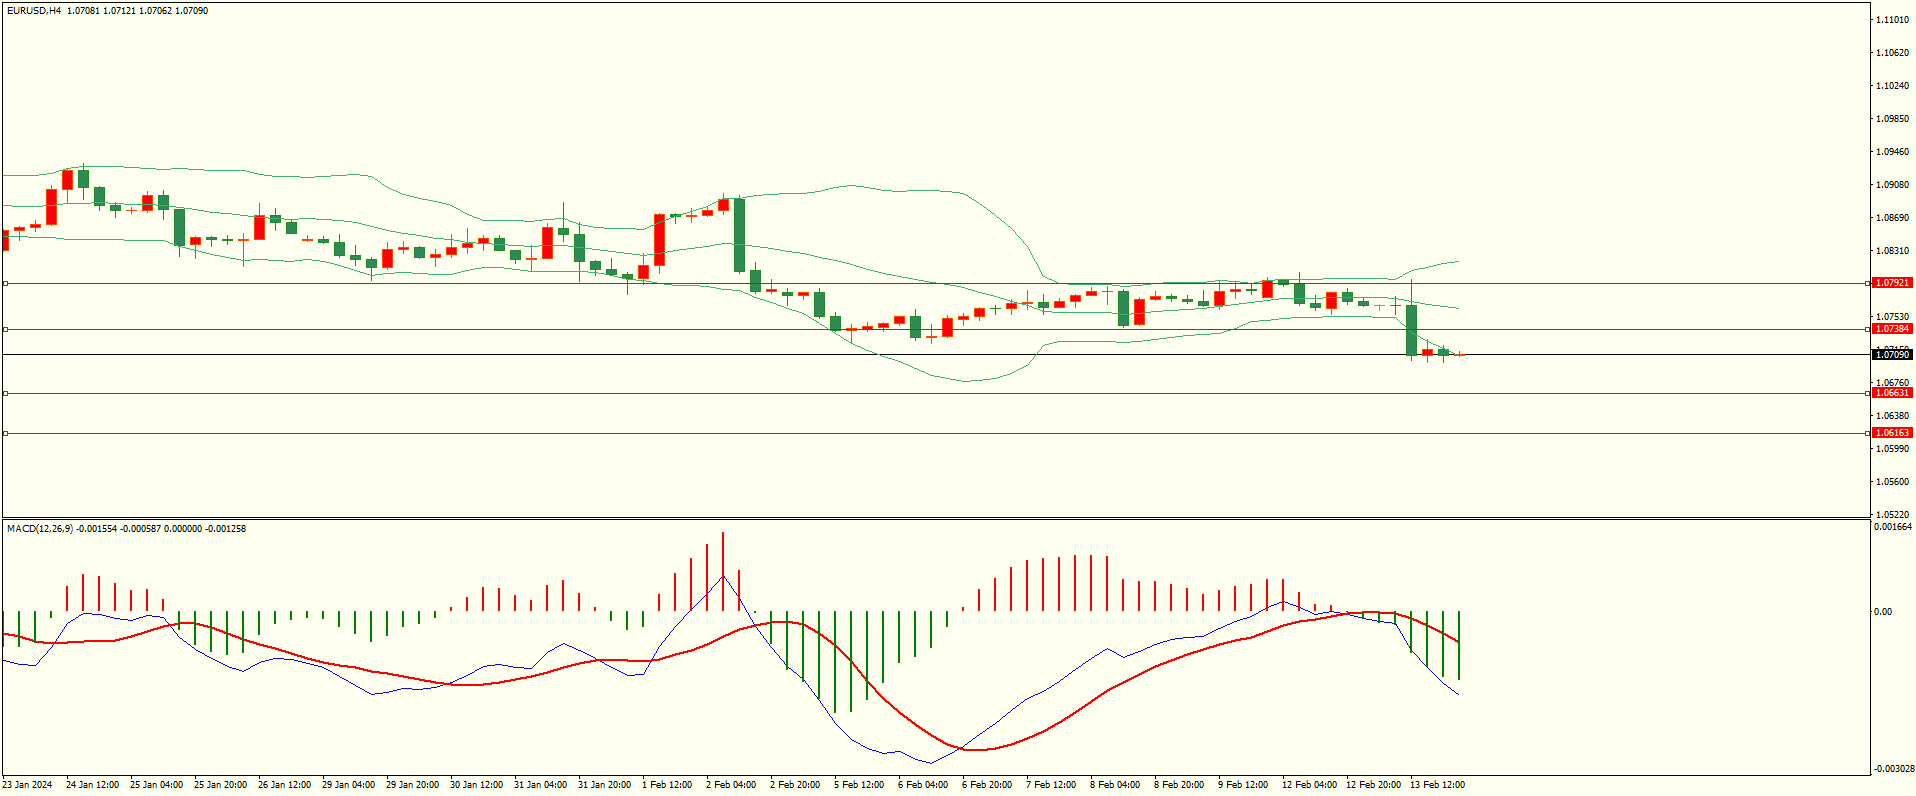Select left anchor handle of 1.07921 horizontal line
This screenshot has width=1916, height=796.
tap(5, 283)
